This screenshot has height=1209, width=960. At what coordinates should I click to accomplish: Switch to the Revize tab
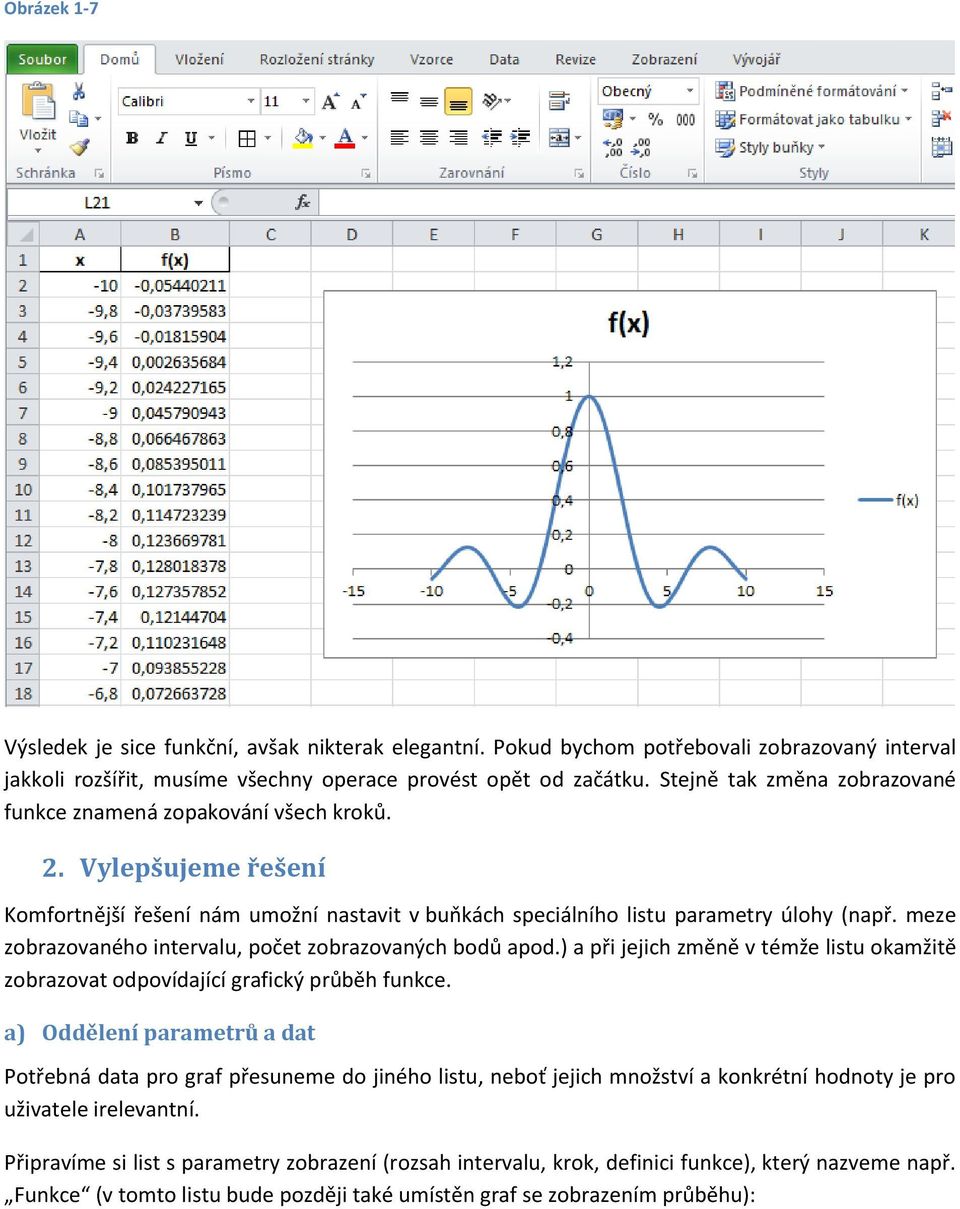tap(575, 59)
